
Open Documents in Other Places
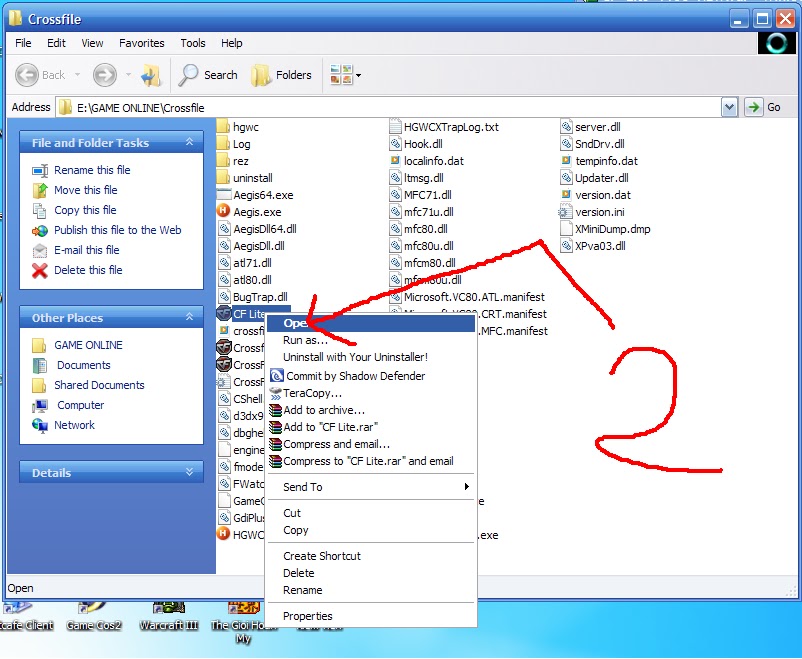tap(83, 365)
